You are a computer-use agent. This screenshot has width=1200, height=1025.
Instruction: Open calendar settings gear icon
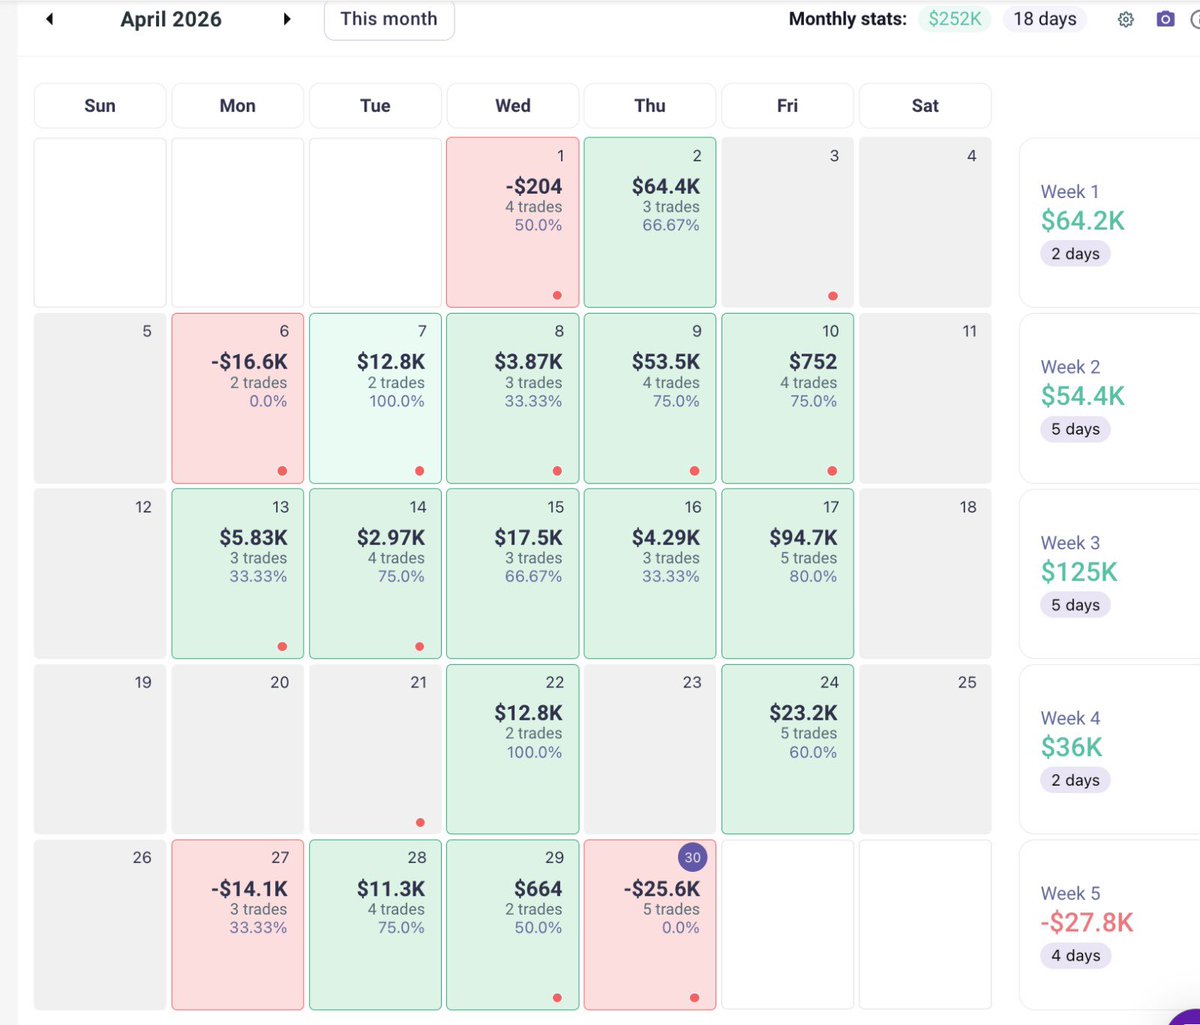pos(1125,20)
